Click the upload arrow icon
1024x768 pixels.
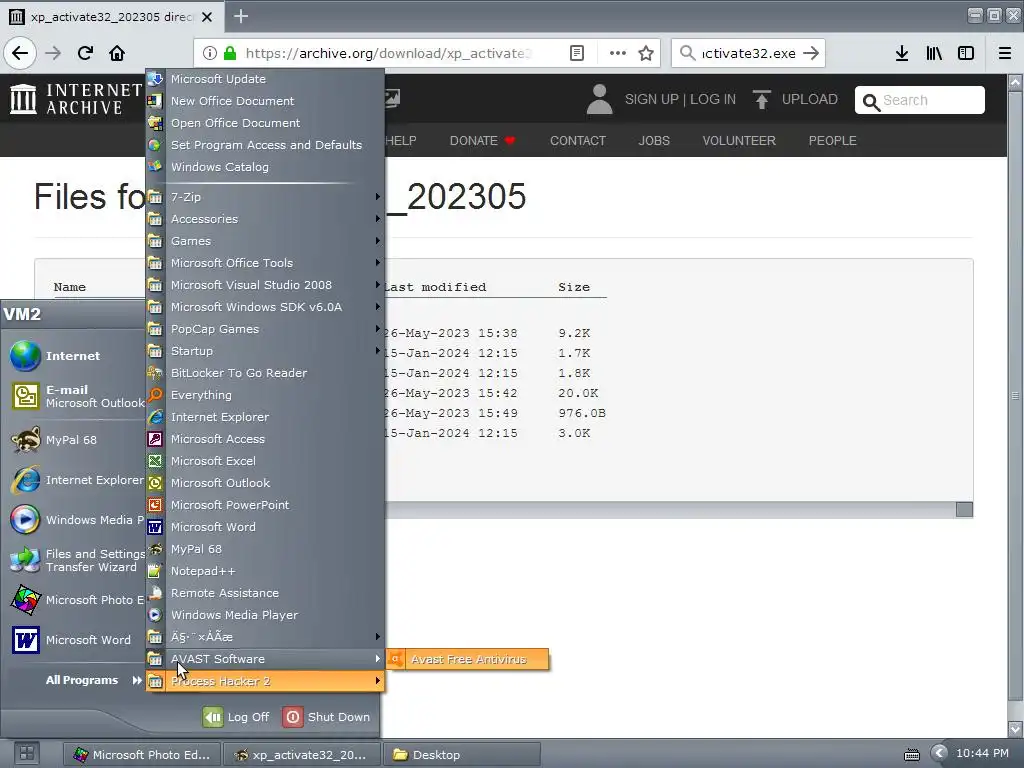(x=761, y=99)
